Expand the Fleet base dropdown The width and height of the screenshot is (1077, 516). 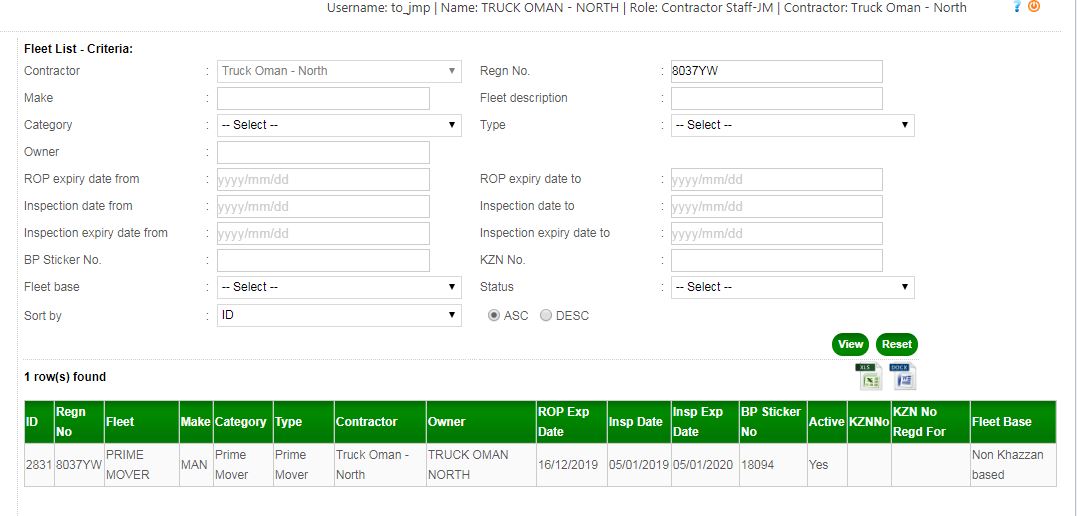[x=339, y=287]
